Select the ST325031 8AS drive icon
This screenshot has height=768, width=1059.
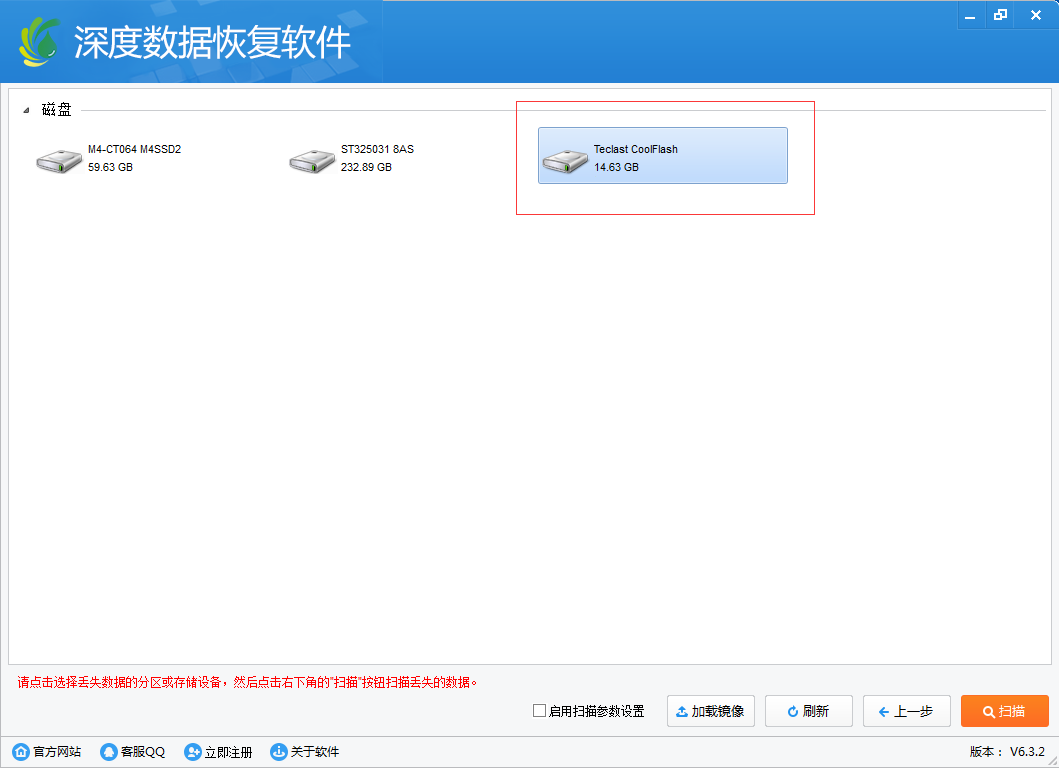(312, 161)
